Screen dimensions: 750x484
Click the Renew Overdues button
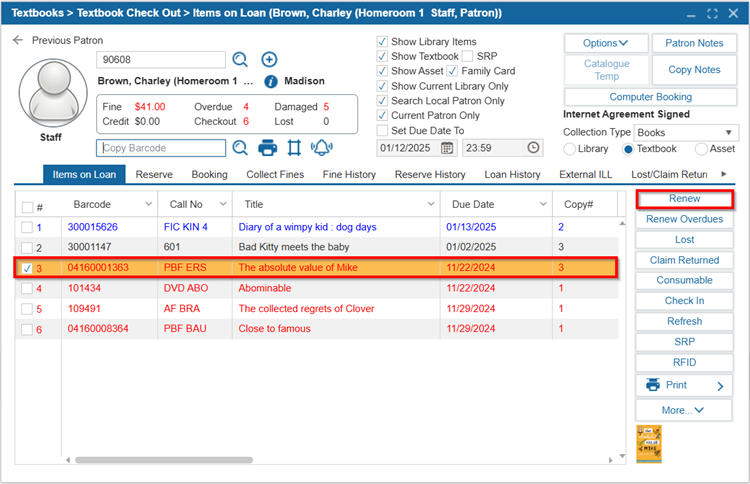[x=684, y=219]
